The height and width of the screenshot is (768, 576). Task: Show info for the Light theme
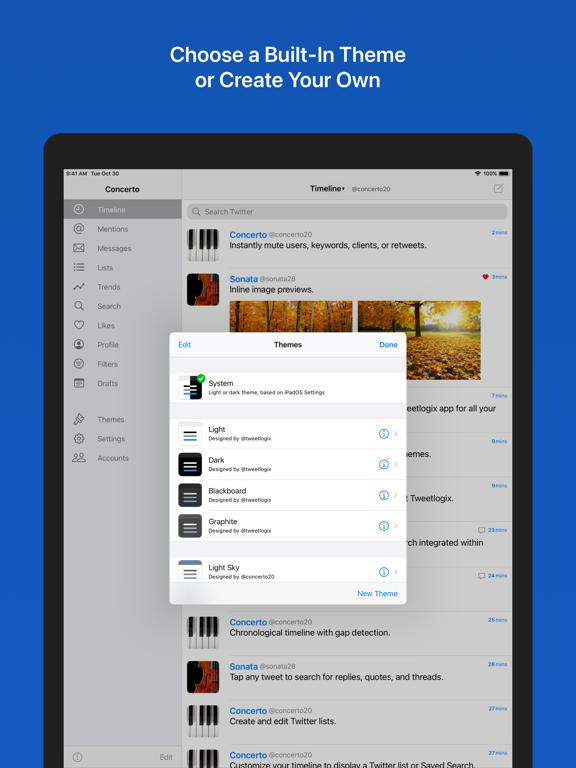tap(384, 433)
